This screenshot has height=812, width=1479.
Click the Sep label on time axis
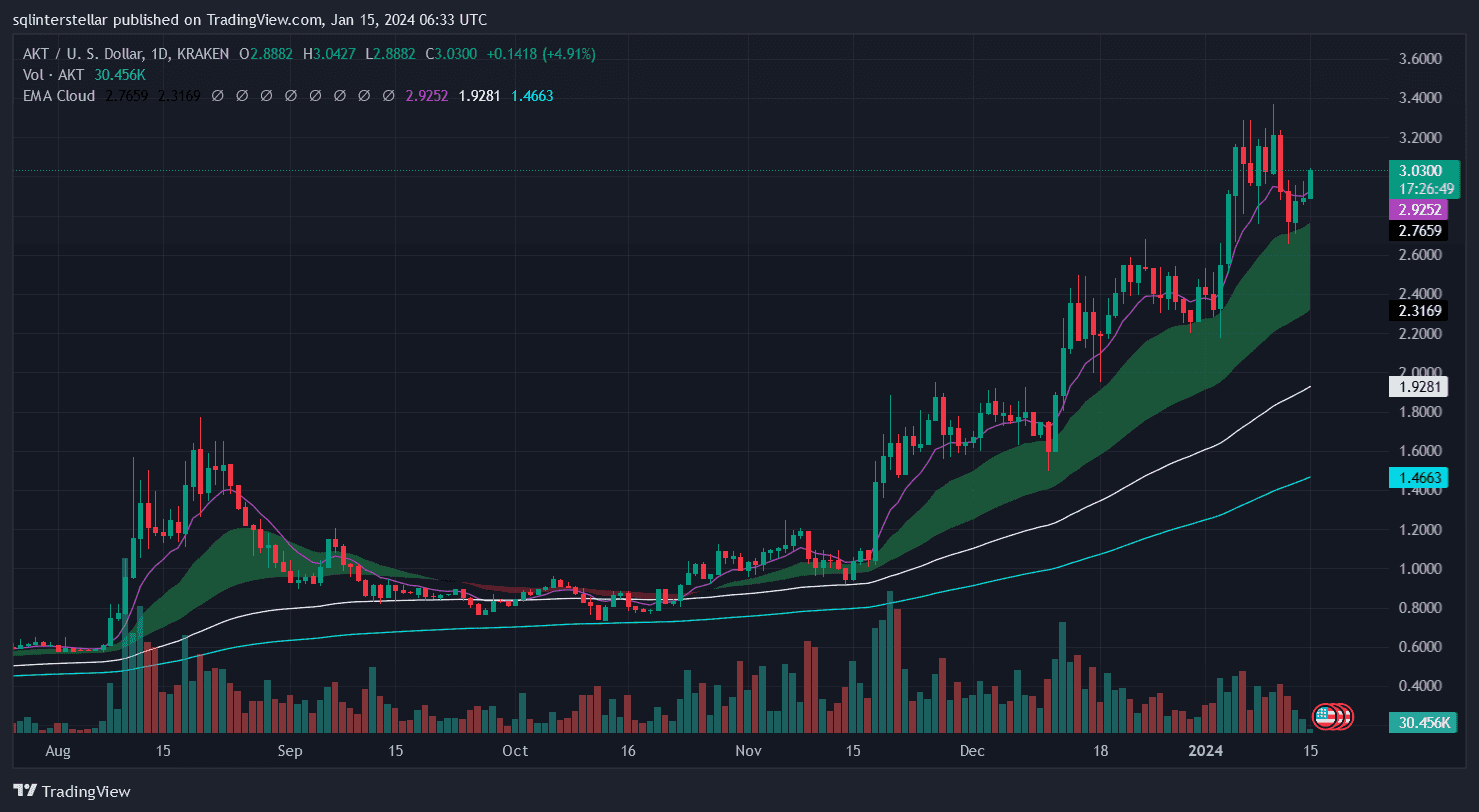(x=290, y=750)
